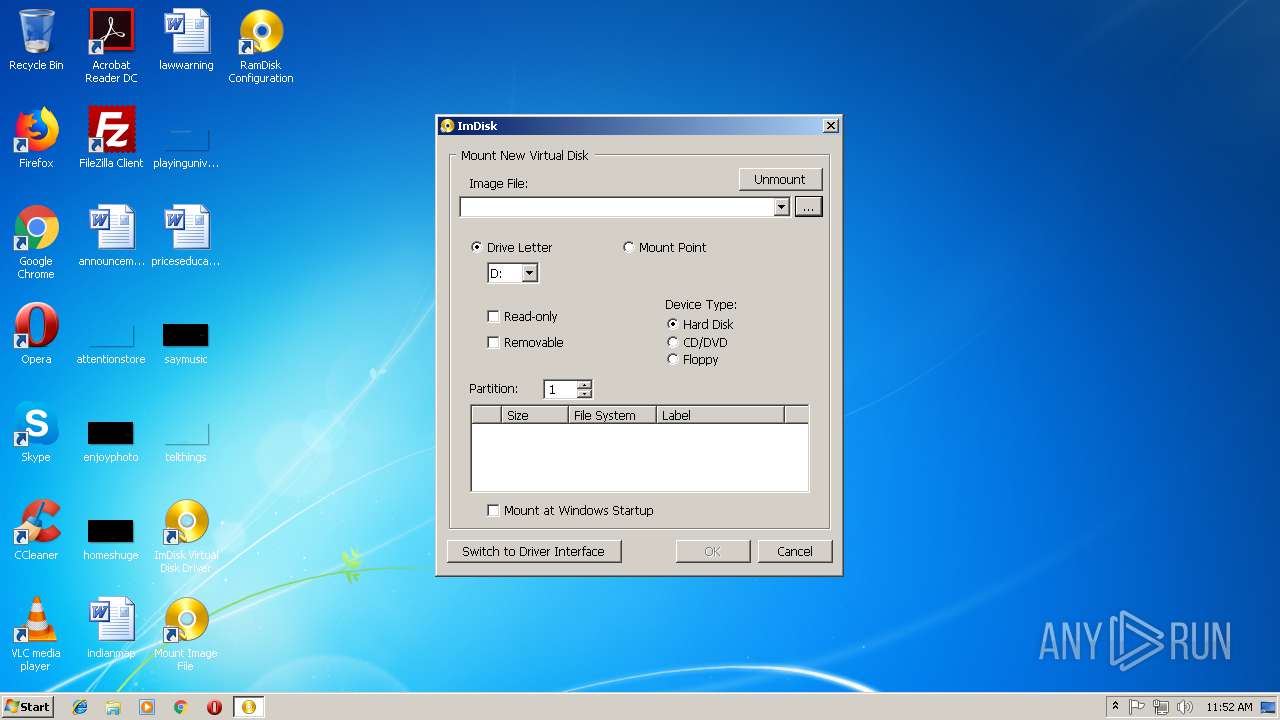Show hidden tray icons arrow
The width and height of the screenshot is (1280, 720).
click(x=1115, y=706)
